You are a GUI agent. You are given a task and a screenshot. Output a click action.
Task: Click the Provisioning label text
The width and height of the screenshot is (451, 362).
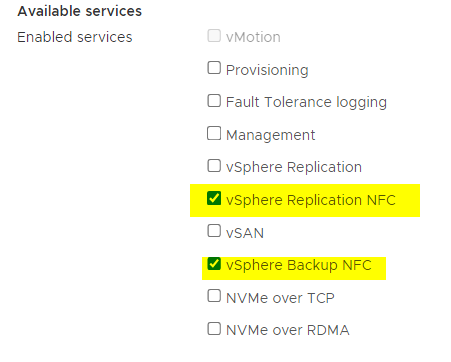tap(267, 70)
